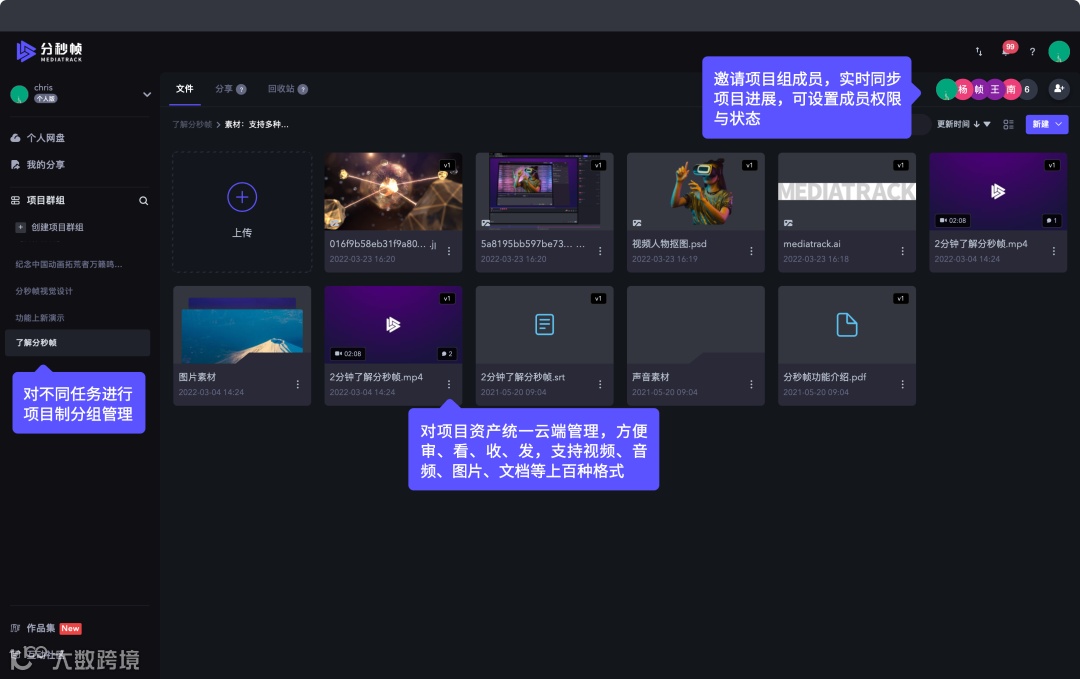The image size is (1080, 679).
Task: Expand the 新建 button dropdown chevron
Action: tap(1060, 124)
